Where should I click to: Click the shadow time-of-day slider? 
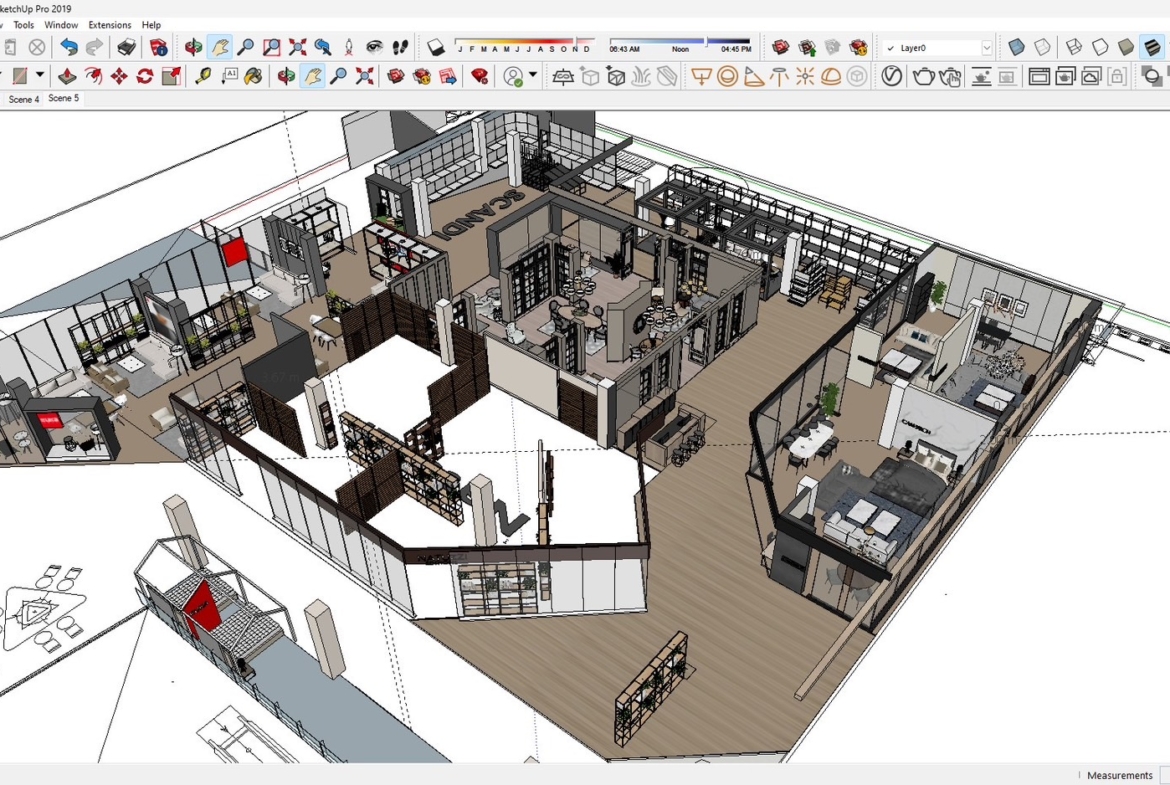pos(679,42)
